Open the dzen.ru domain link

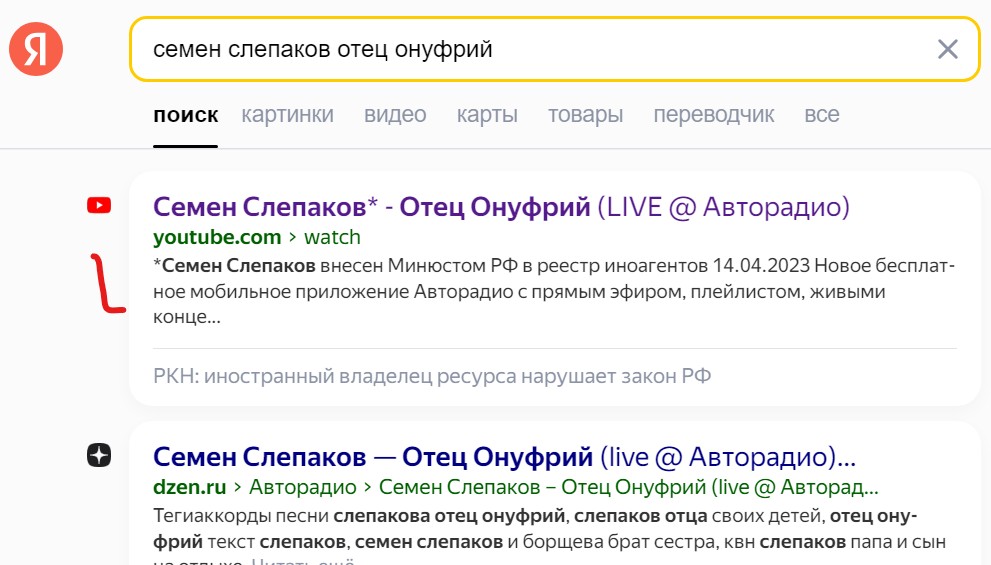point(190,487)
